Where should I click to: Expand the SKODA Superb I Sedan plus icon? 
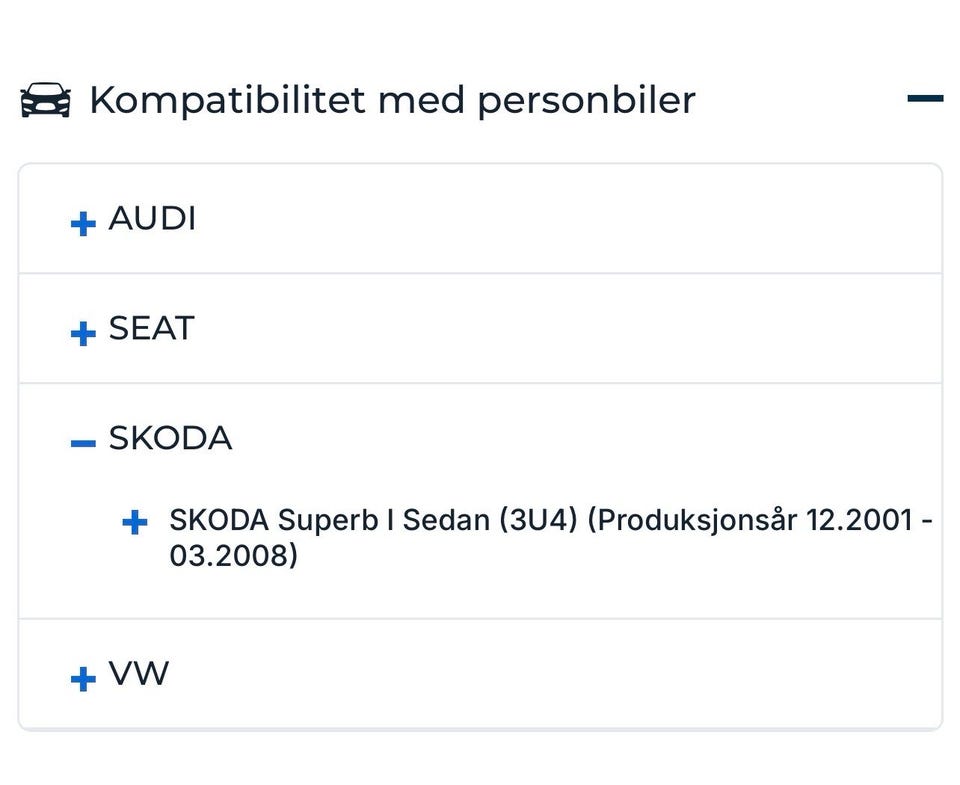pyautogui.click(x=134, y=522)
